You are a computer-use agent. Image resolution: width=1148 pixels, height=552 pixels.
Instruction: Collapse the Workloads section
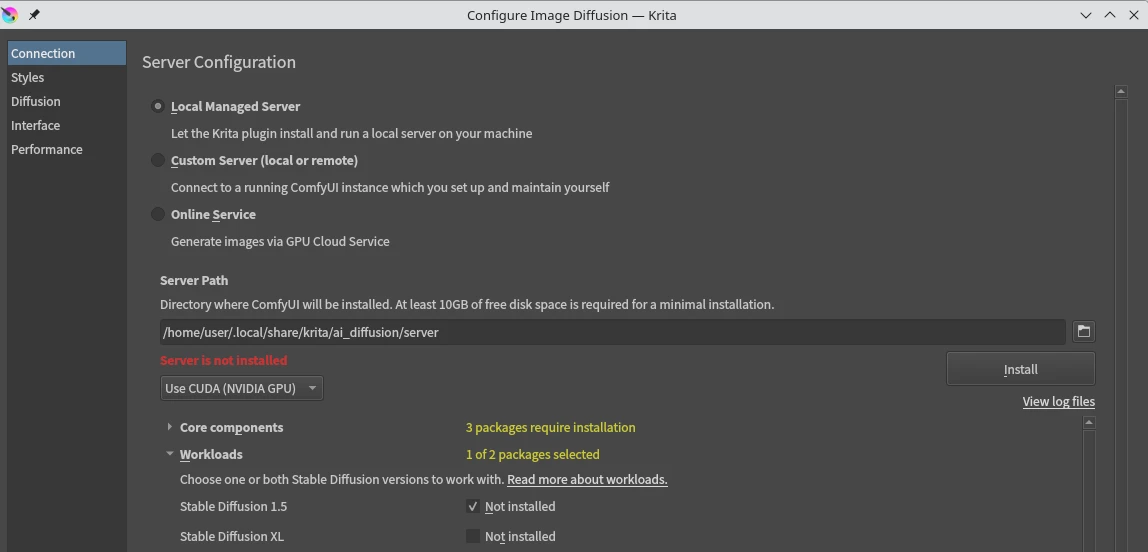(170, 454)
